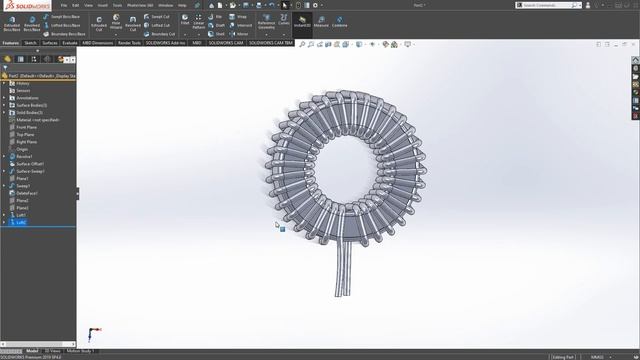Click the Save icon in quick access toolbar
Image resolution: width=640 pixels, height=360 pixels.
click(246, 5)
